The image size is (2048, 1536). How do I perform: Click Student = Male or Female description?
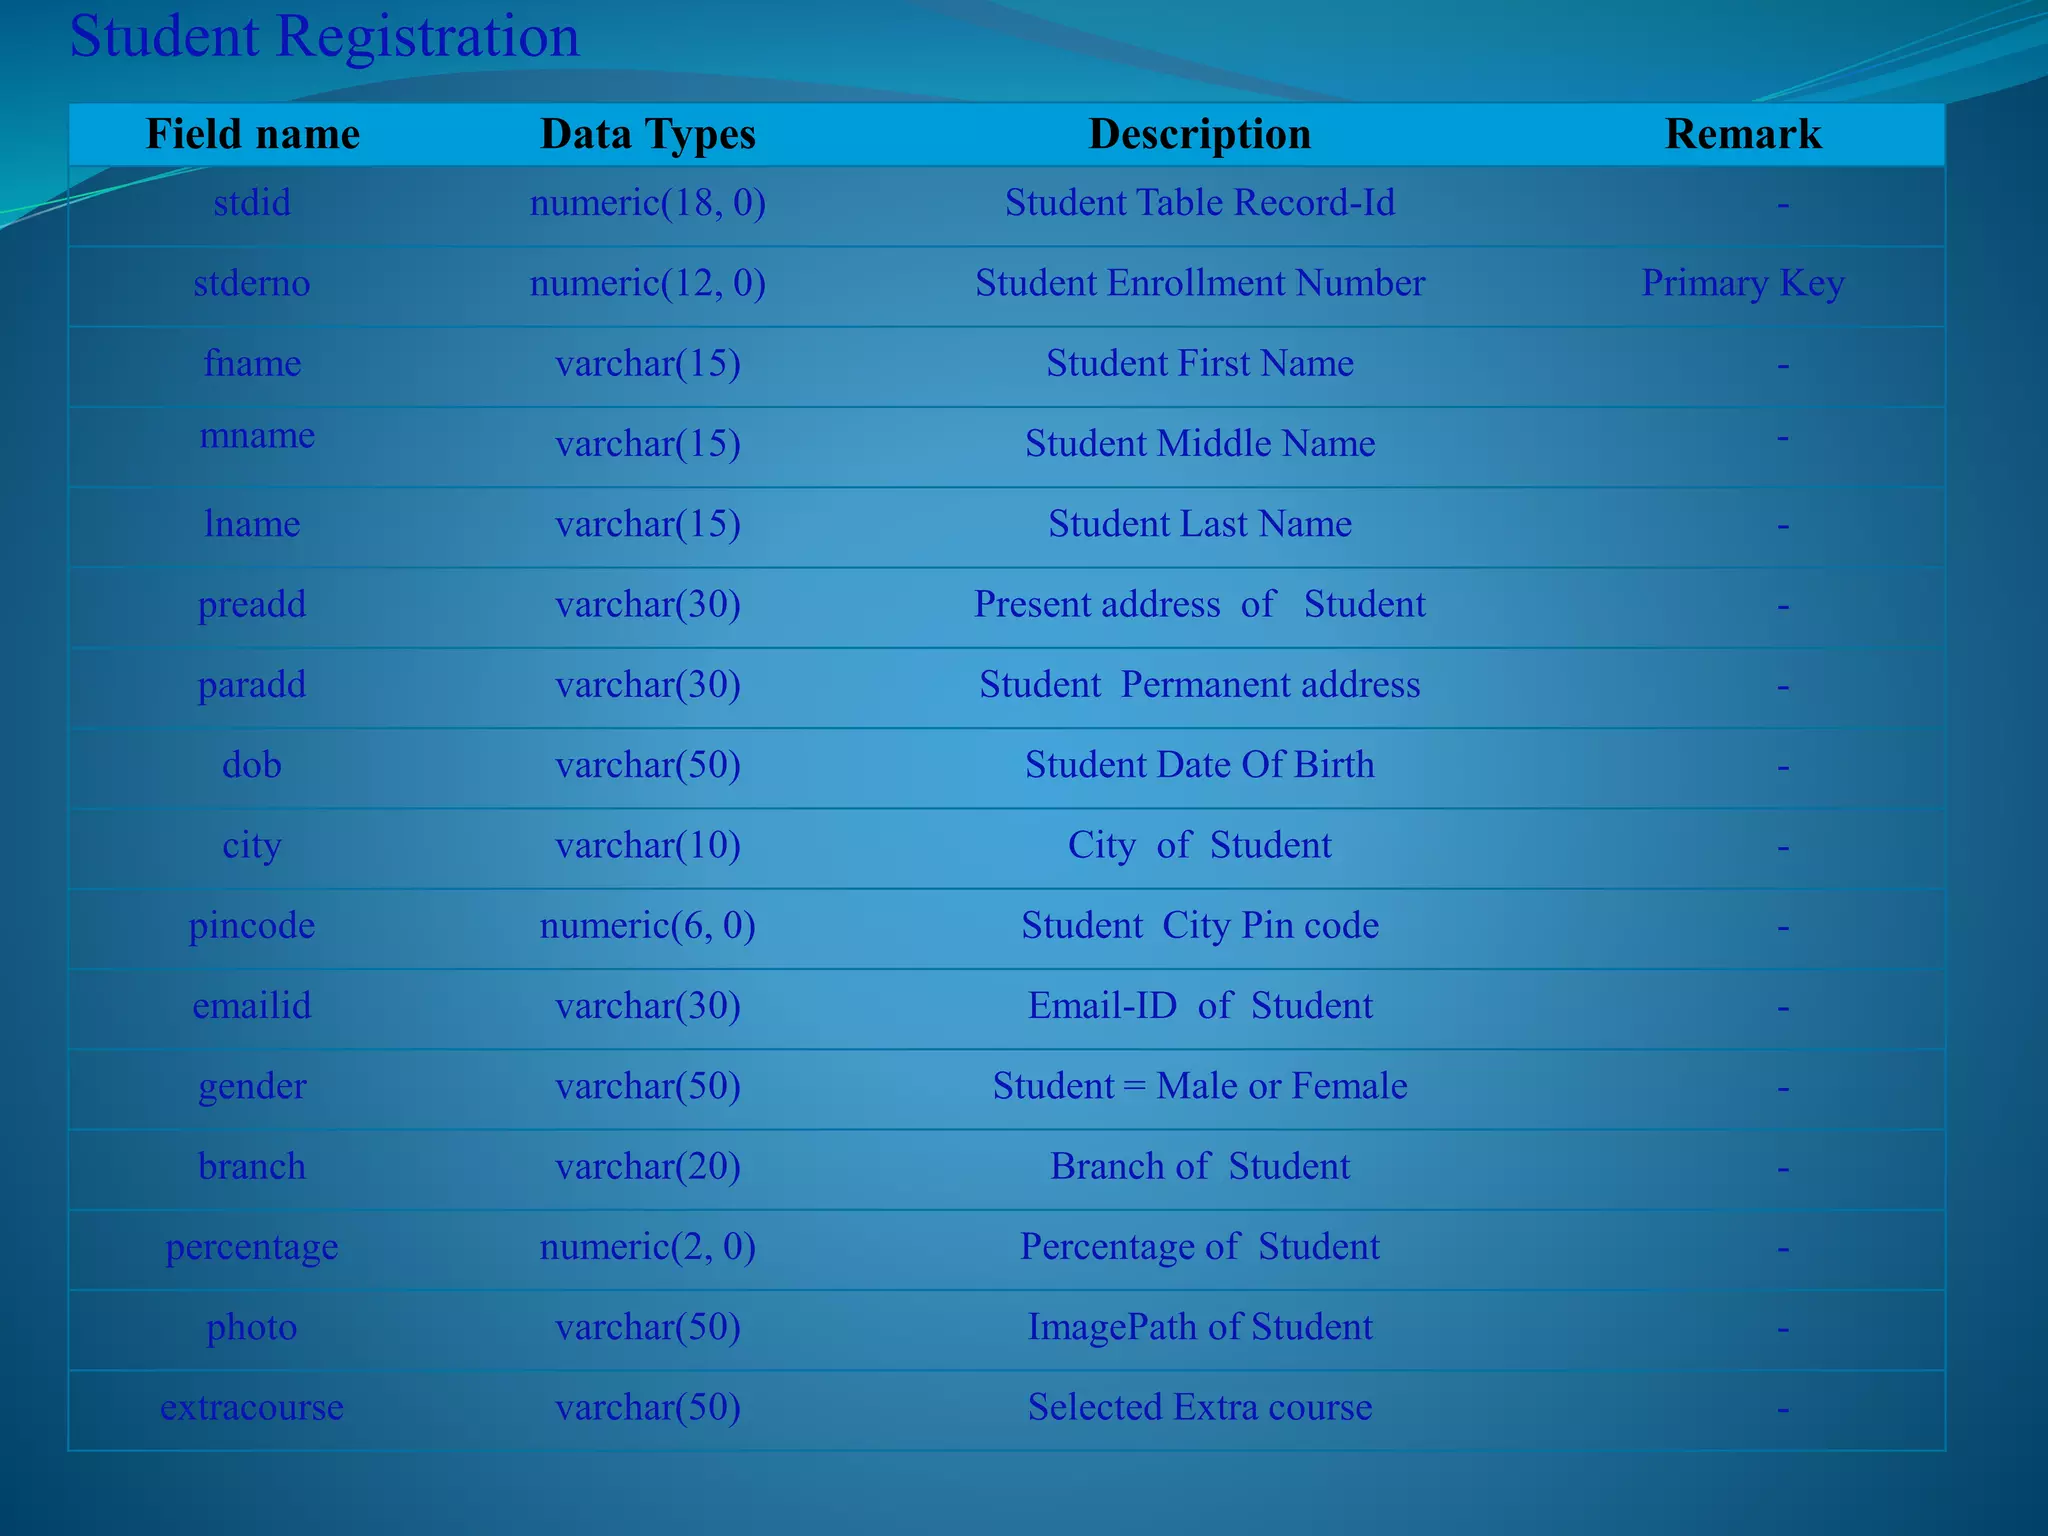1199,1086
